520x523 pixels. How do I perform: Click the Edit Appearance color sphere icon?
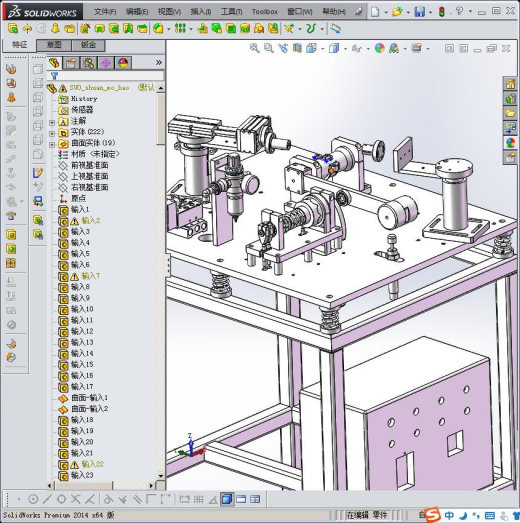click(x=380, y=48)
